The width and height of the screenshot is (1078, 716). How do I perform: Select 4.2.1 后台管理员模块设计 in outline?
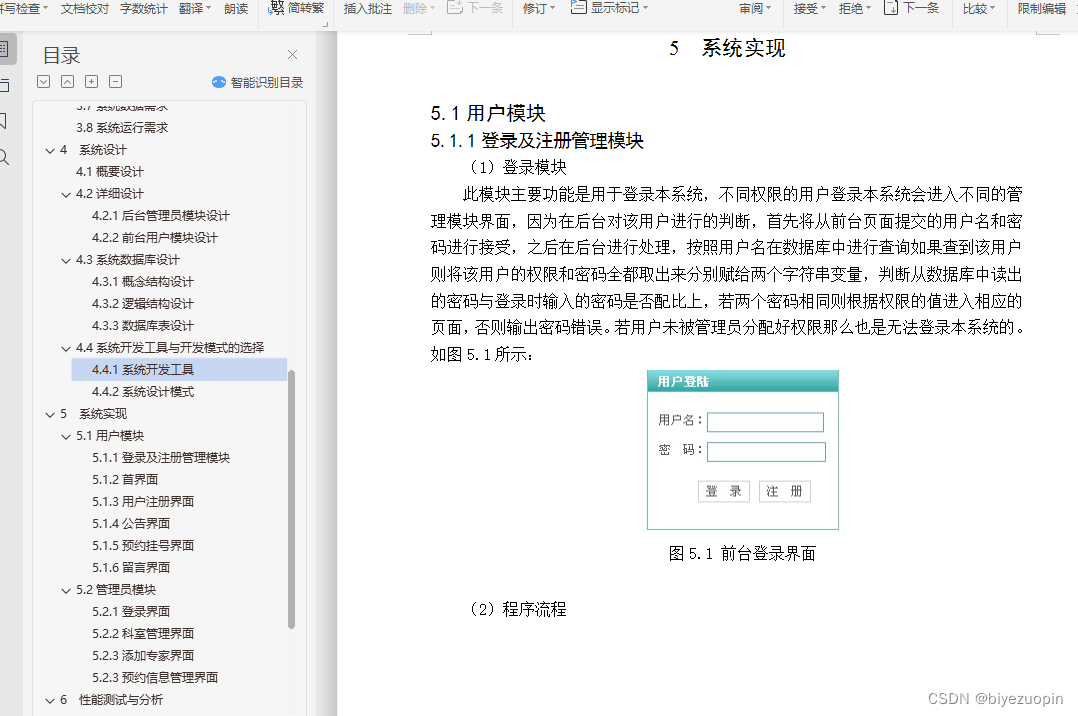(x=161, y=216)
